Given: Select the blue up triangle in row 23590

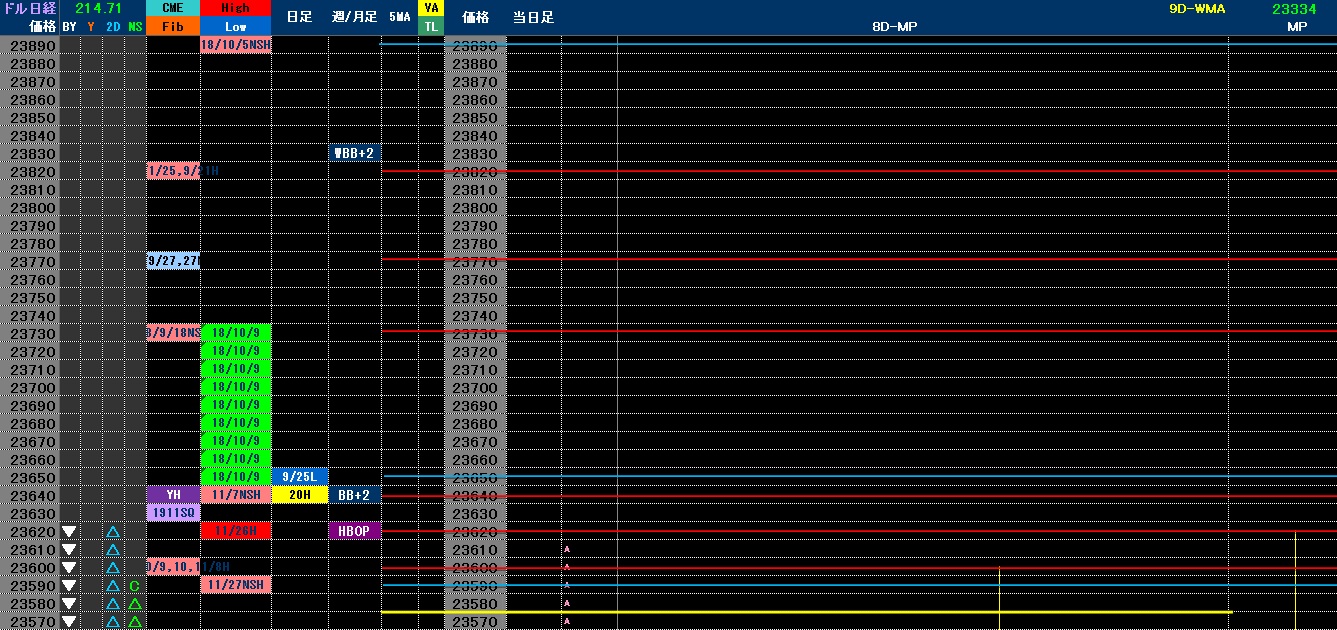Looking at the screenshot, I should [113, 586].
